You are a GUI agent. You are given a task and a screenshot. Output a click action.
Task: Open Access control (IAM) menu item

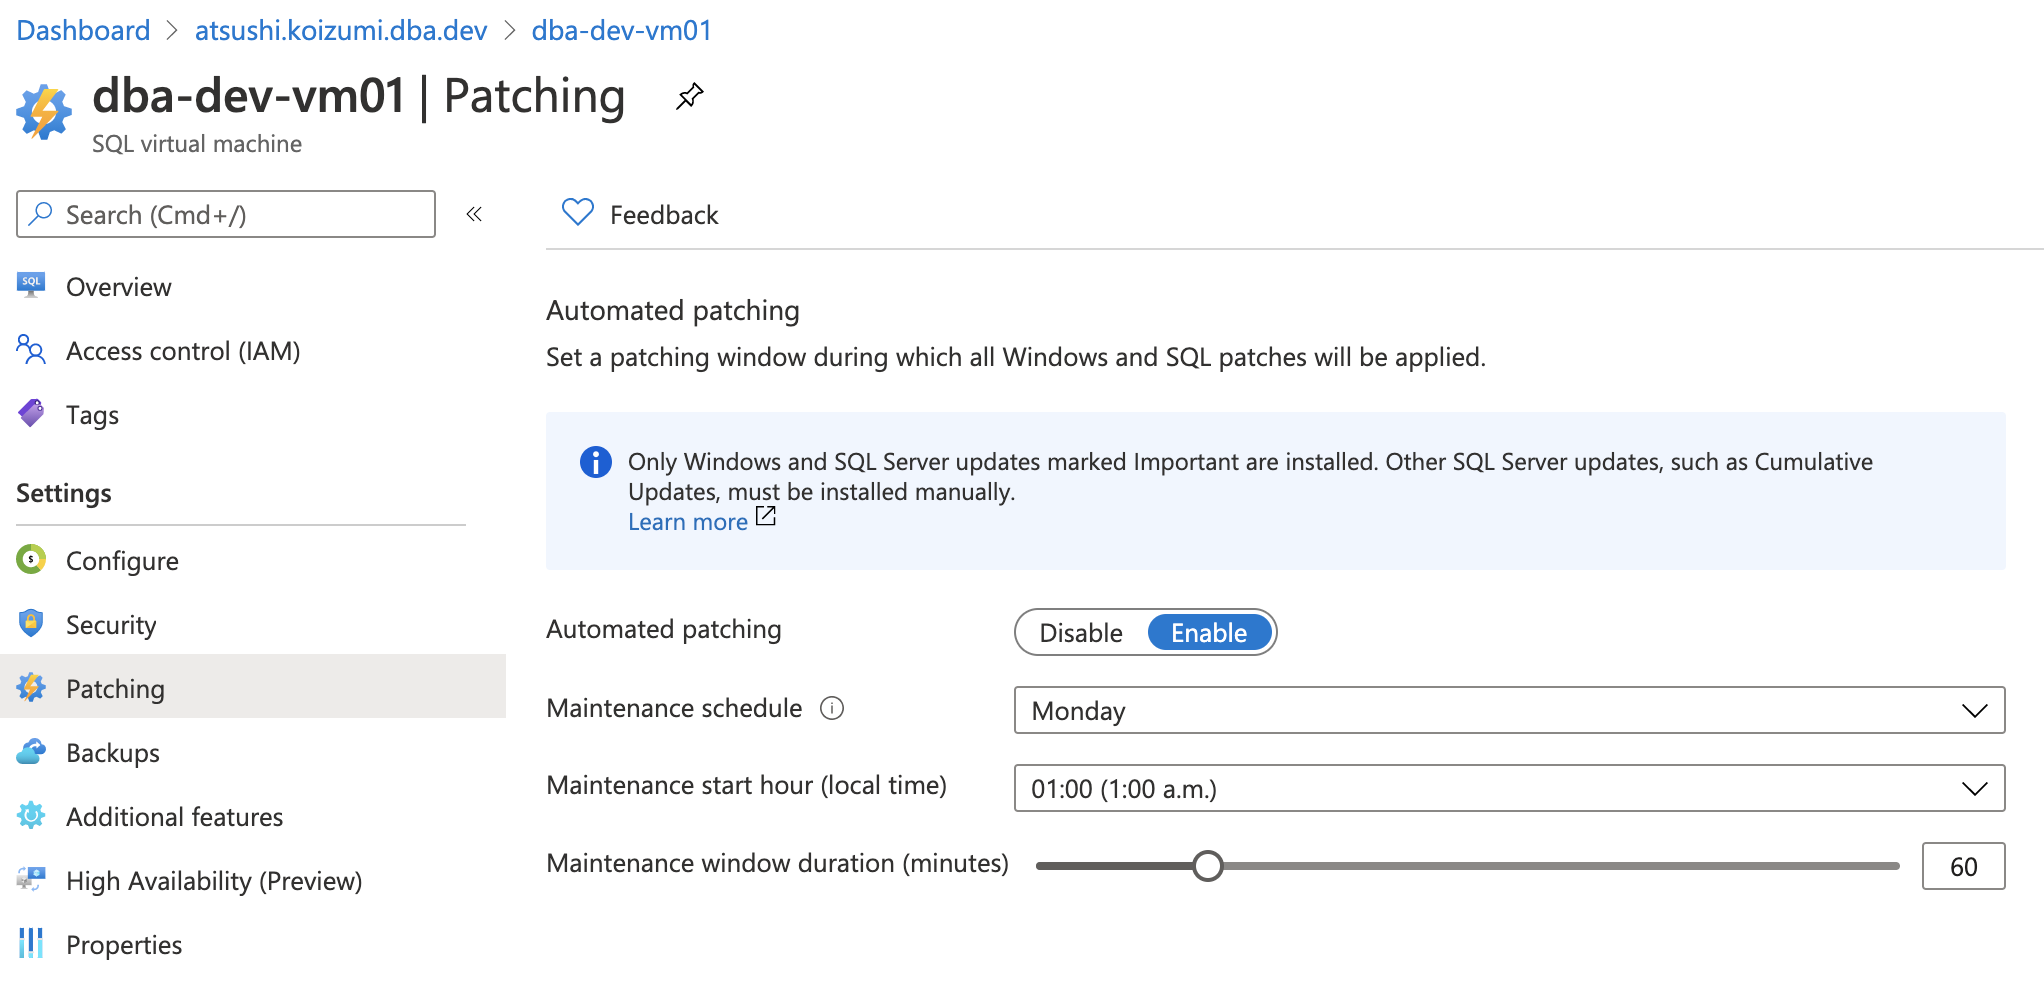pos(182,351)
